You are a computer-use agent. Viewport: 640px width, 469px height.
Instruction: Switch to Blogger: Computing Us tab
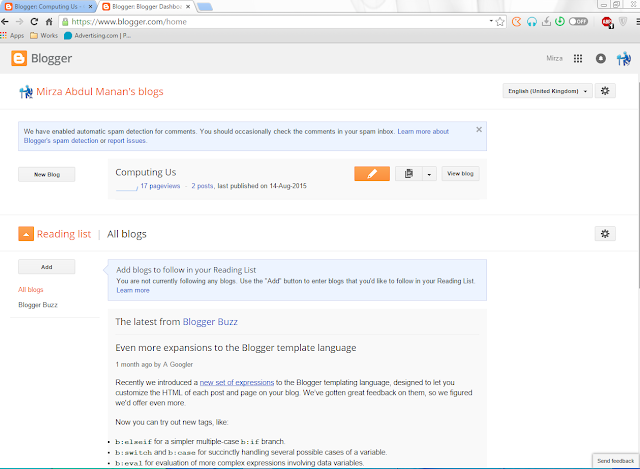click(x=48, y=7)
